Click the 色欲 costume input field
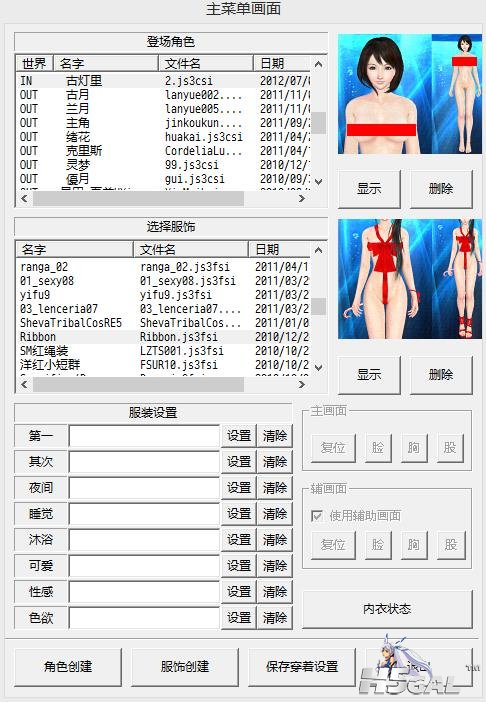486x702 pixels. click(144, 618)
